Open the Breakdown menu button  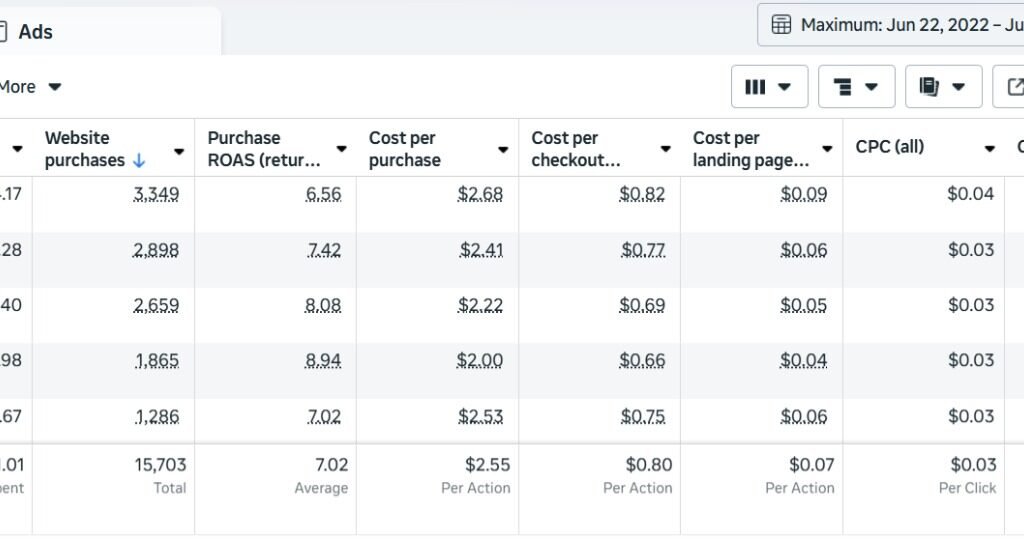click(855, 87)
